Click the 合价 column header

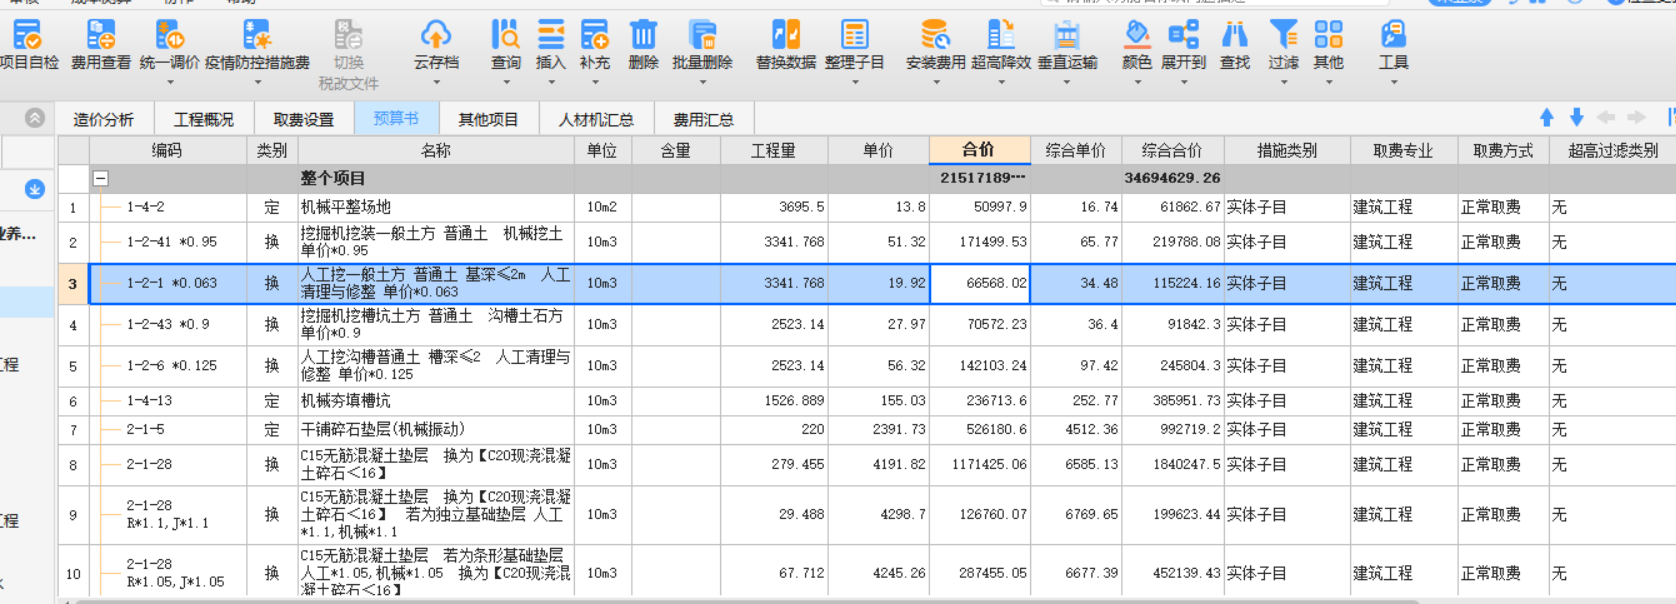pos(979,150)
